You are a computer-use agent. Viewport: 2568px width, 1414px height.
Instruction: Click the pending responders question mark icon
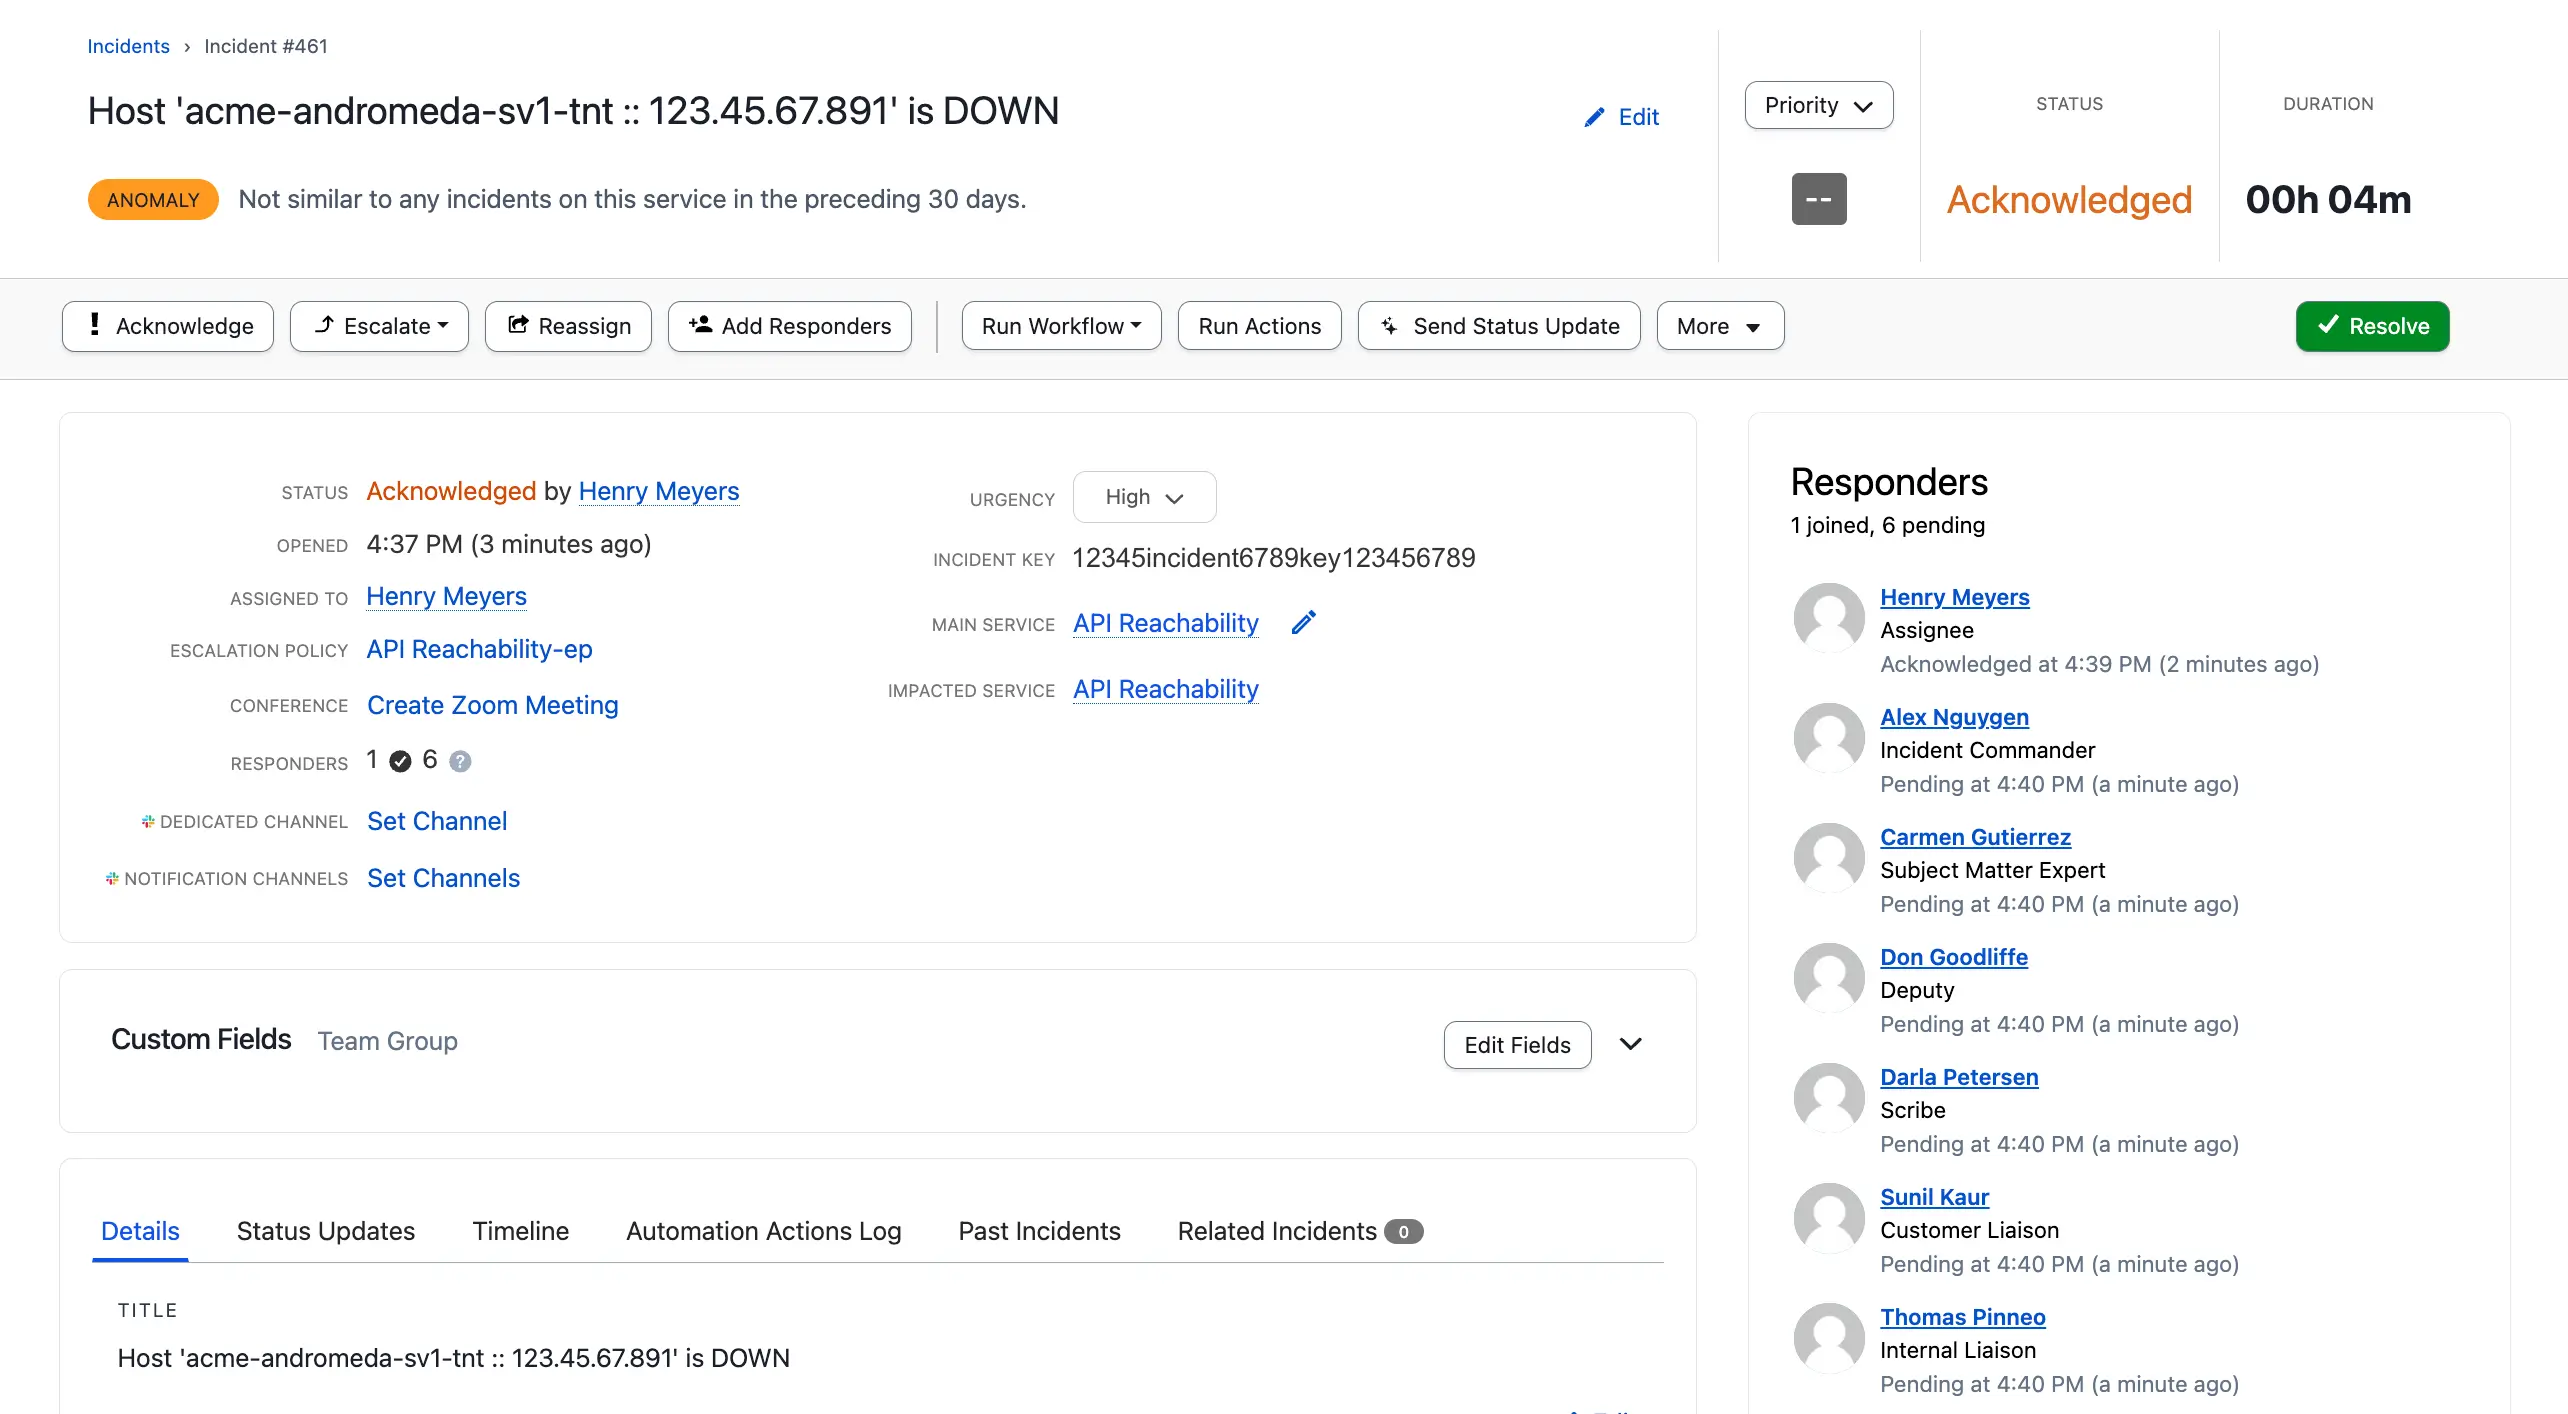point(460,761)
